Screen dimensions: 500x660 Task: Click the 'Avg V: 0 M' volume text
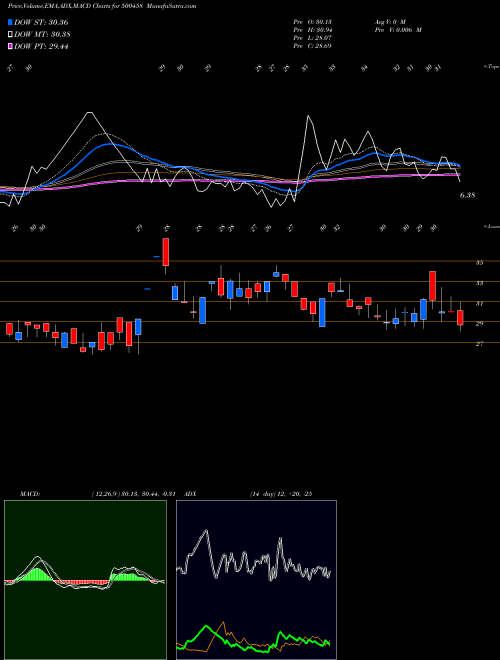pos(389,21)
